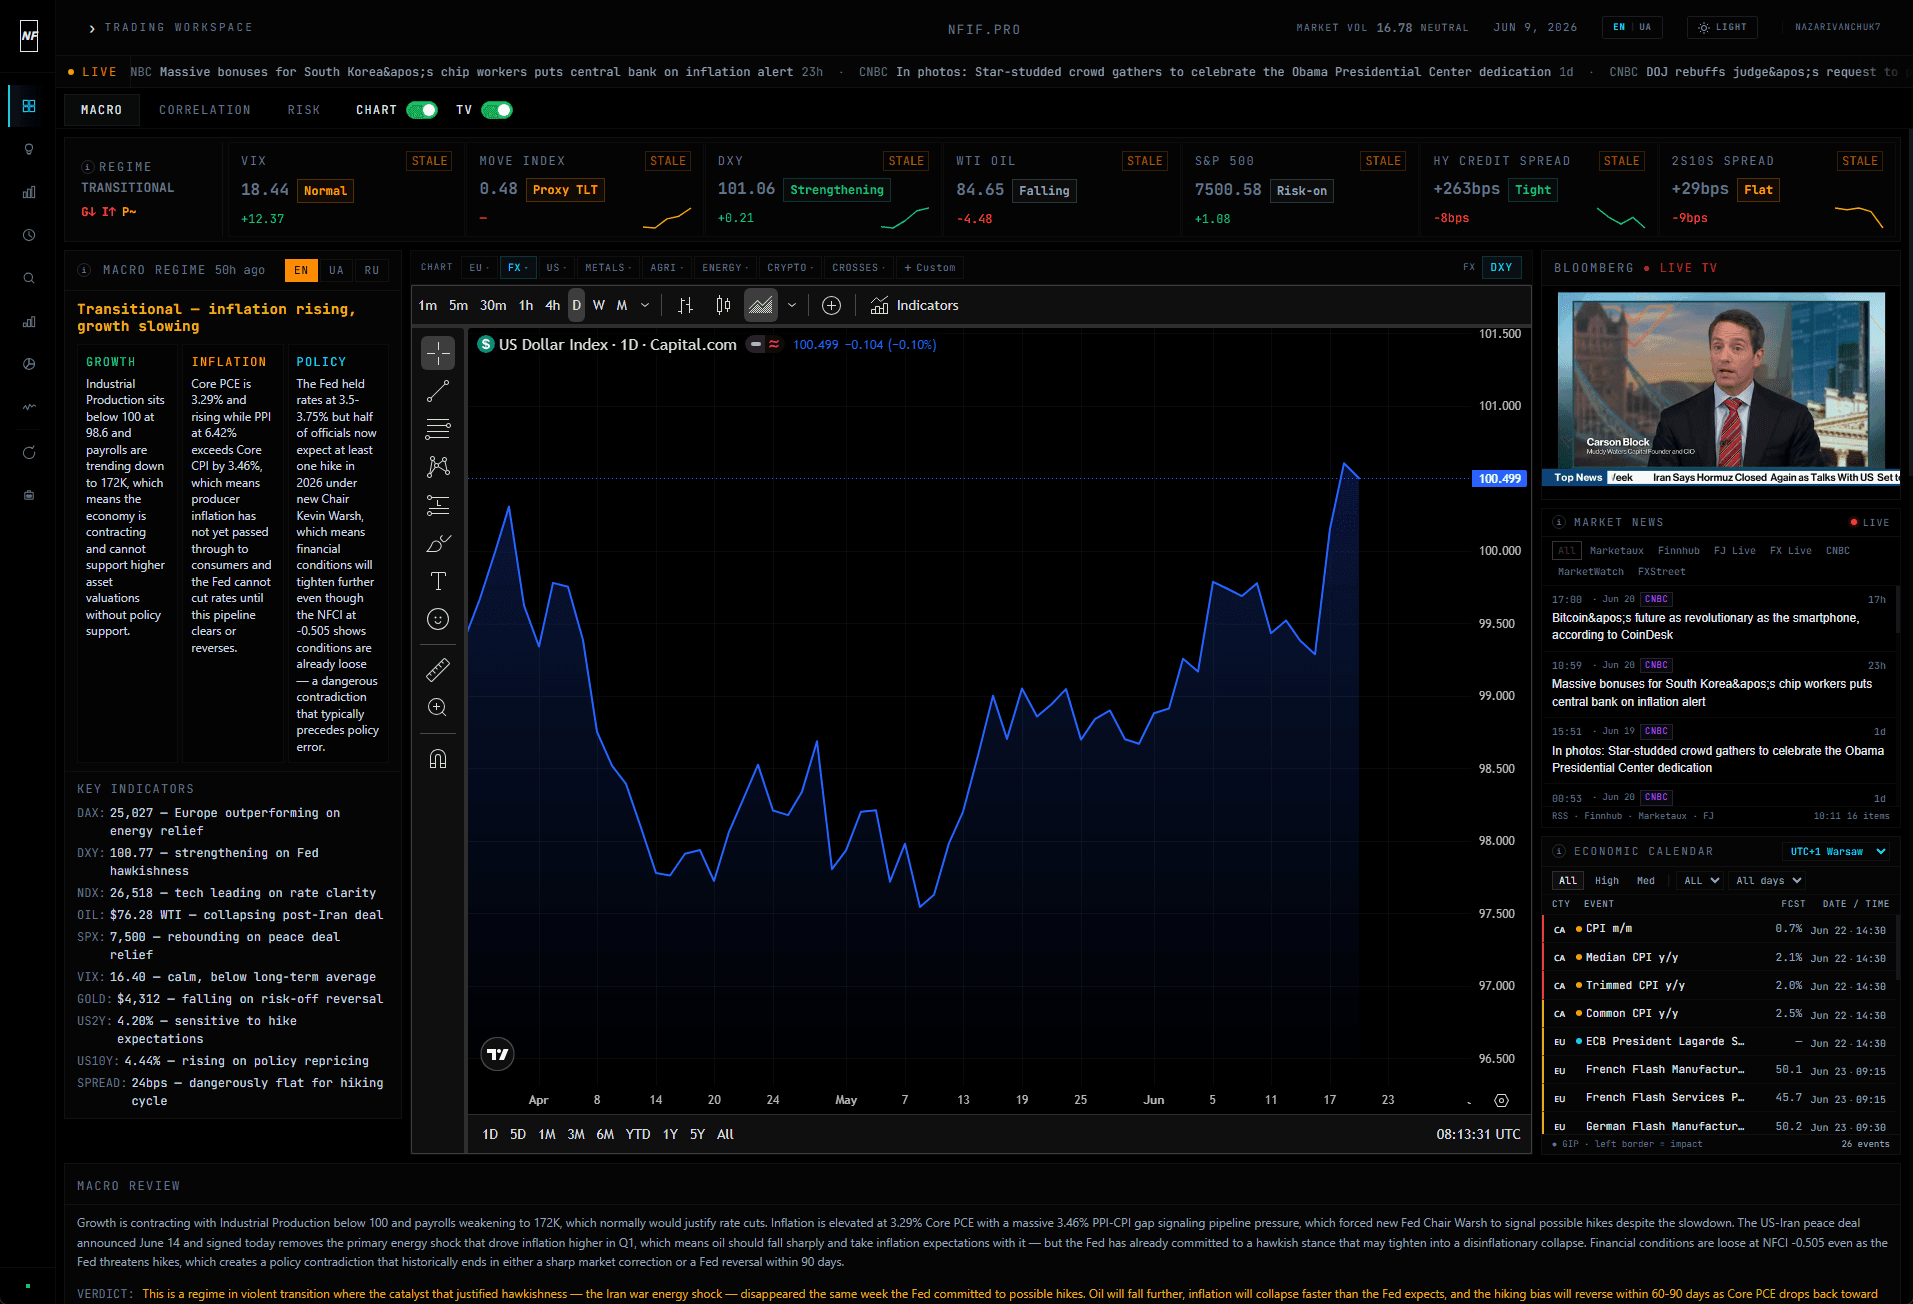Open the Indicators menu

[x=914, y=305]
